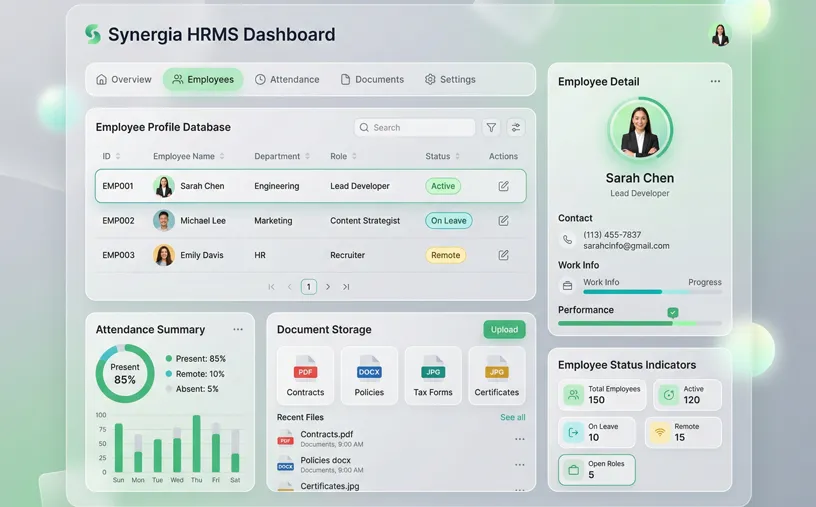Edit Sarah Chen's row
The image size is (816, 507).
point(503,186)
